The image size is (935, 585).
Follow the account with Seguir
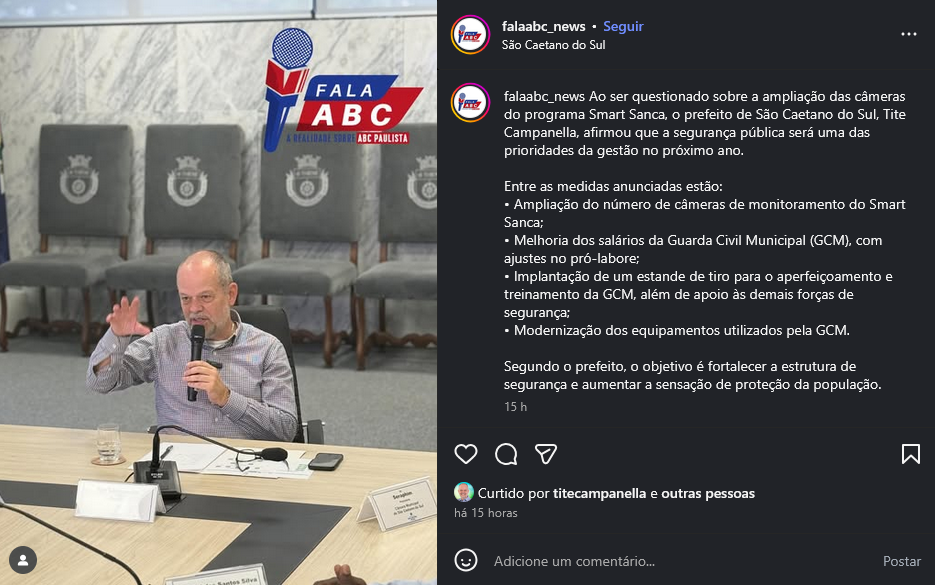pos(623,26)
